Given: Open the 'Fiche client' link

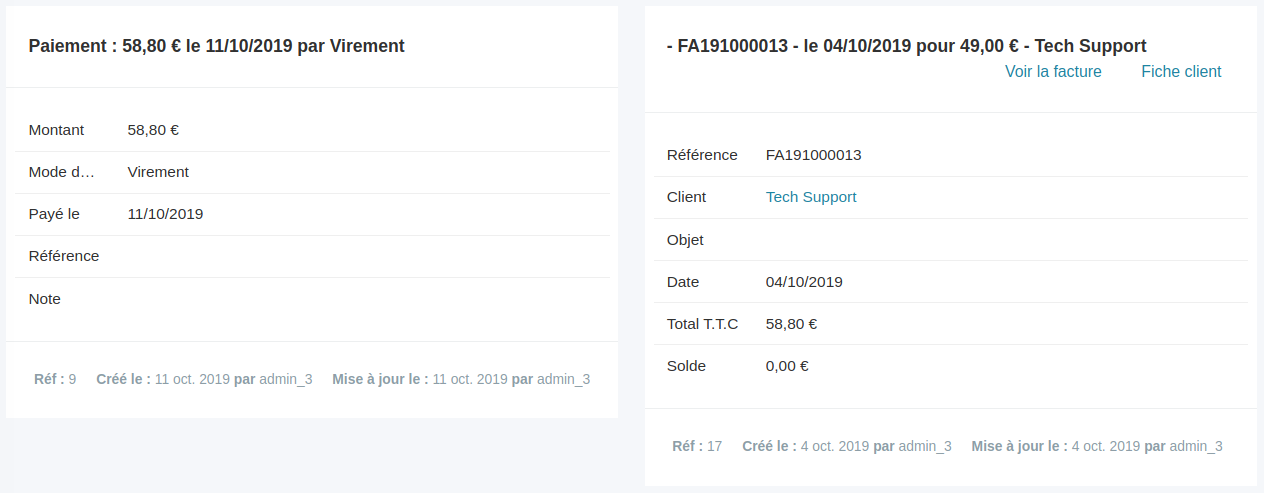Looking at the screenshot, I should (x=1181, y=72).
